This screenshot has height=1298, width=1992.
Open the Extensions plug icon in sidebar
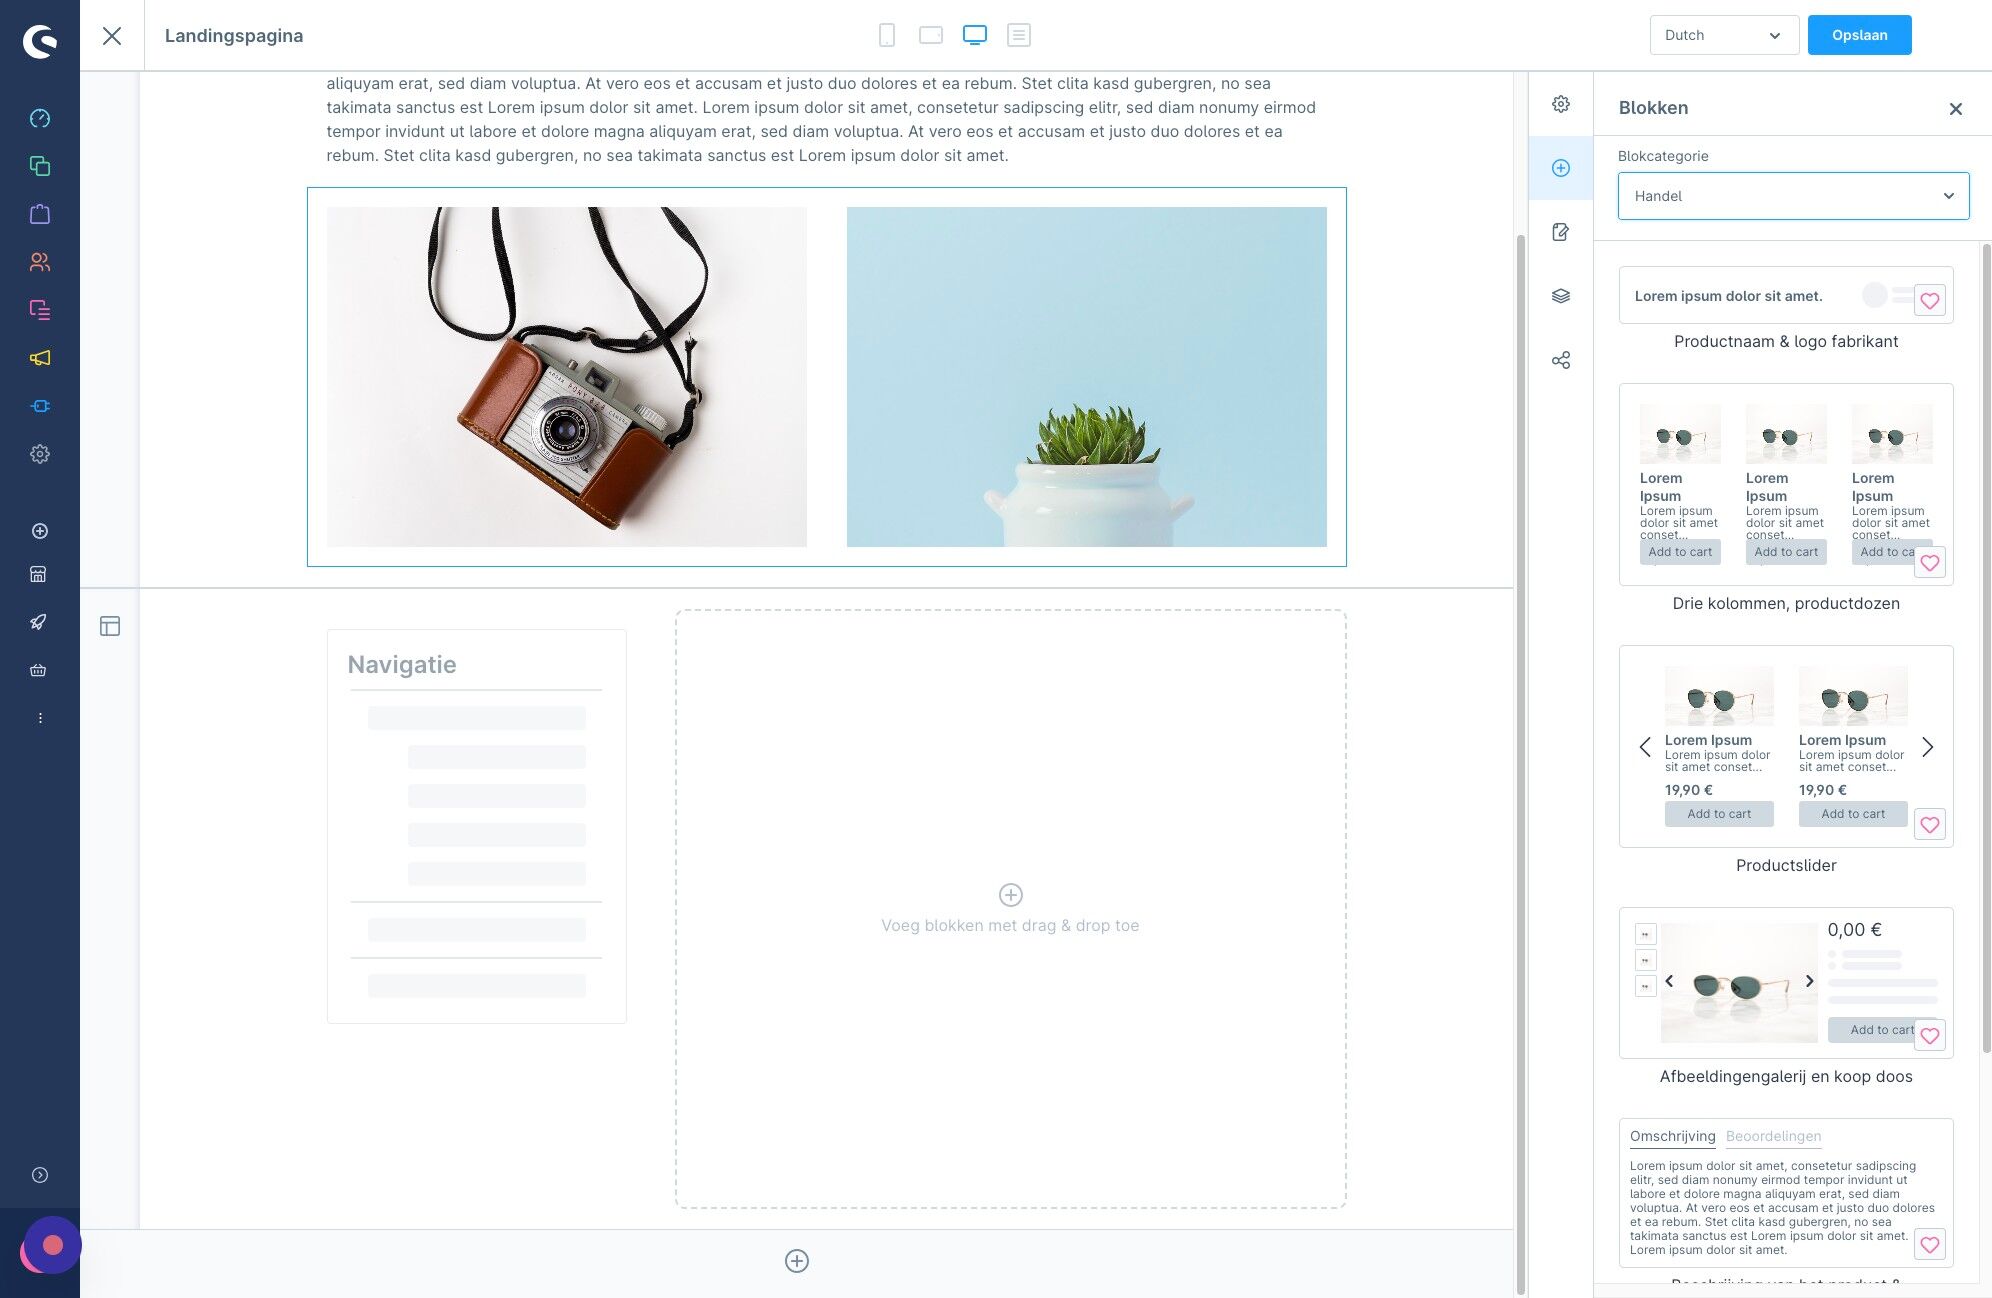tap(40, 406)
